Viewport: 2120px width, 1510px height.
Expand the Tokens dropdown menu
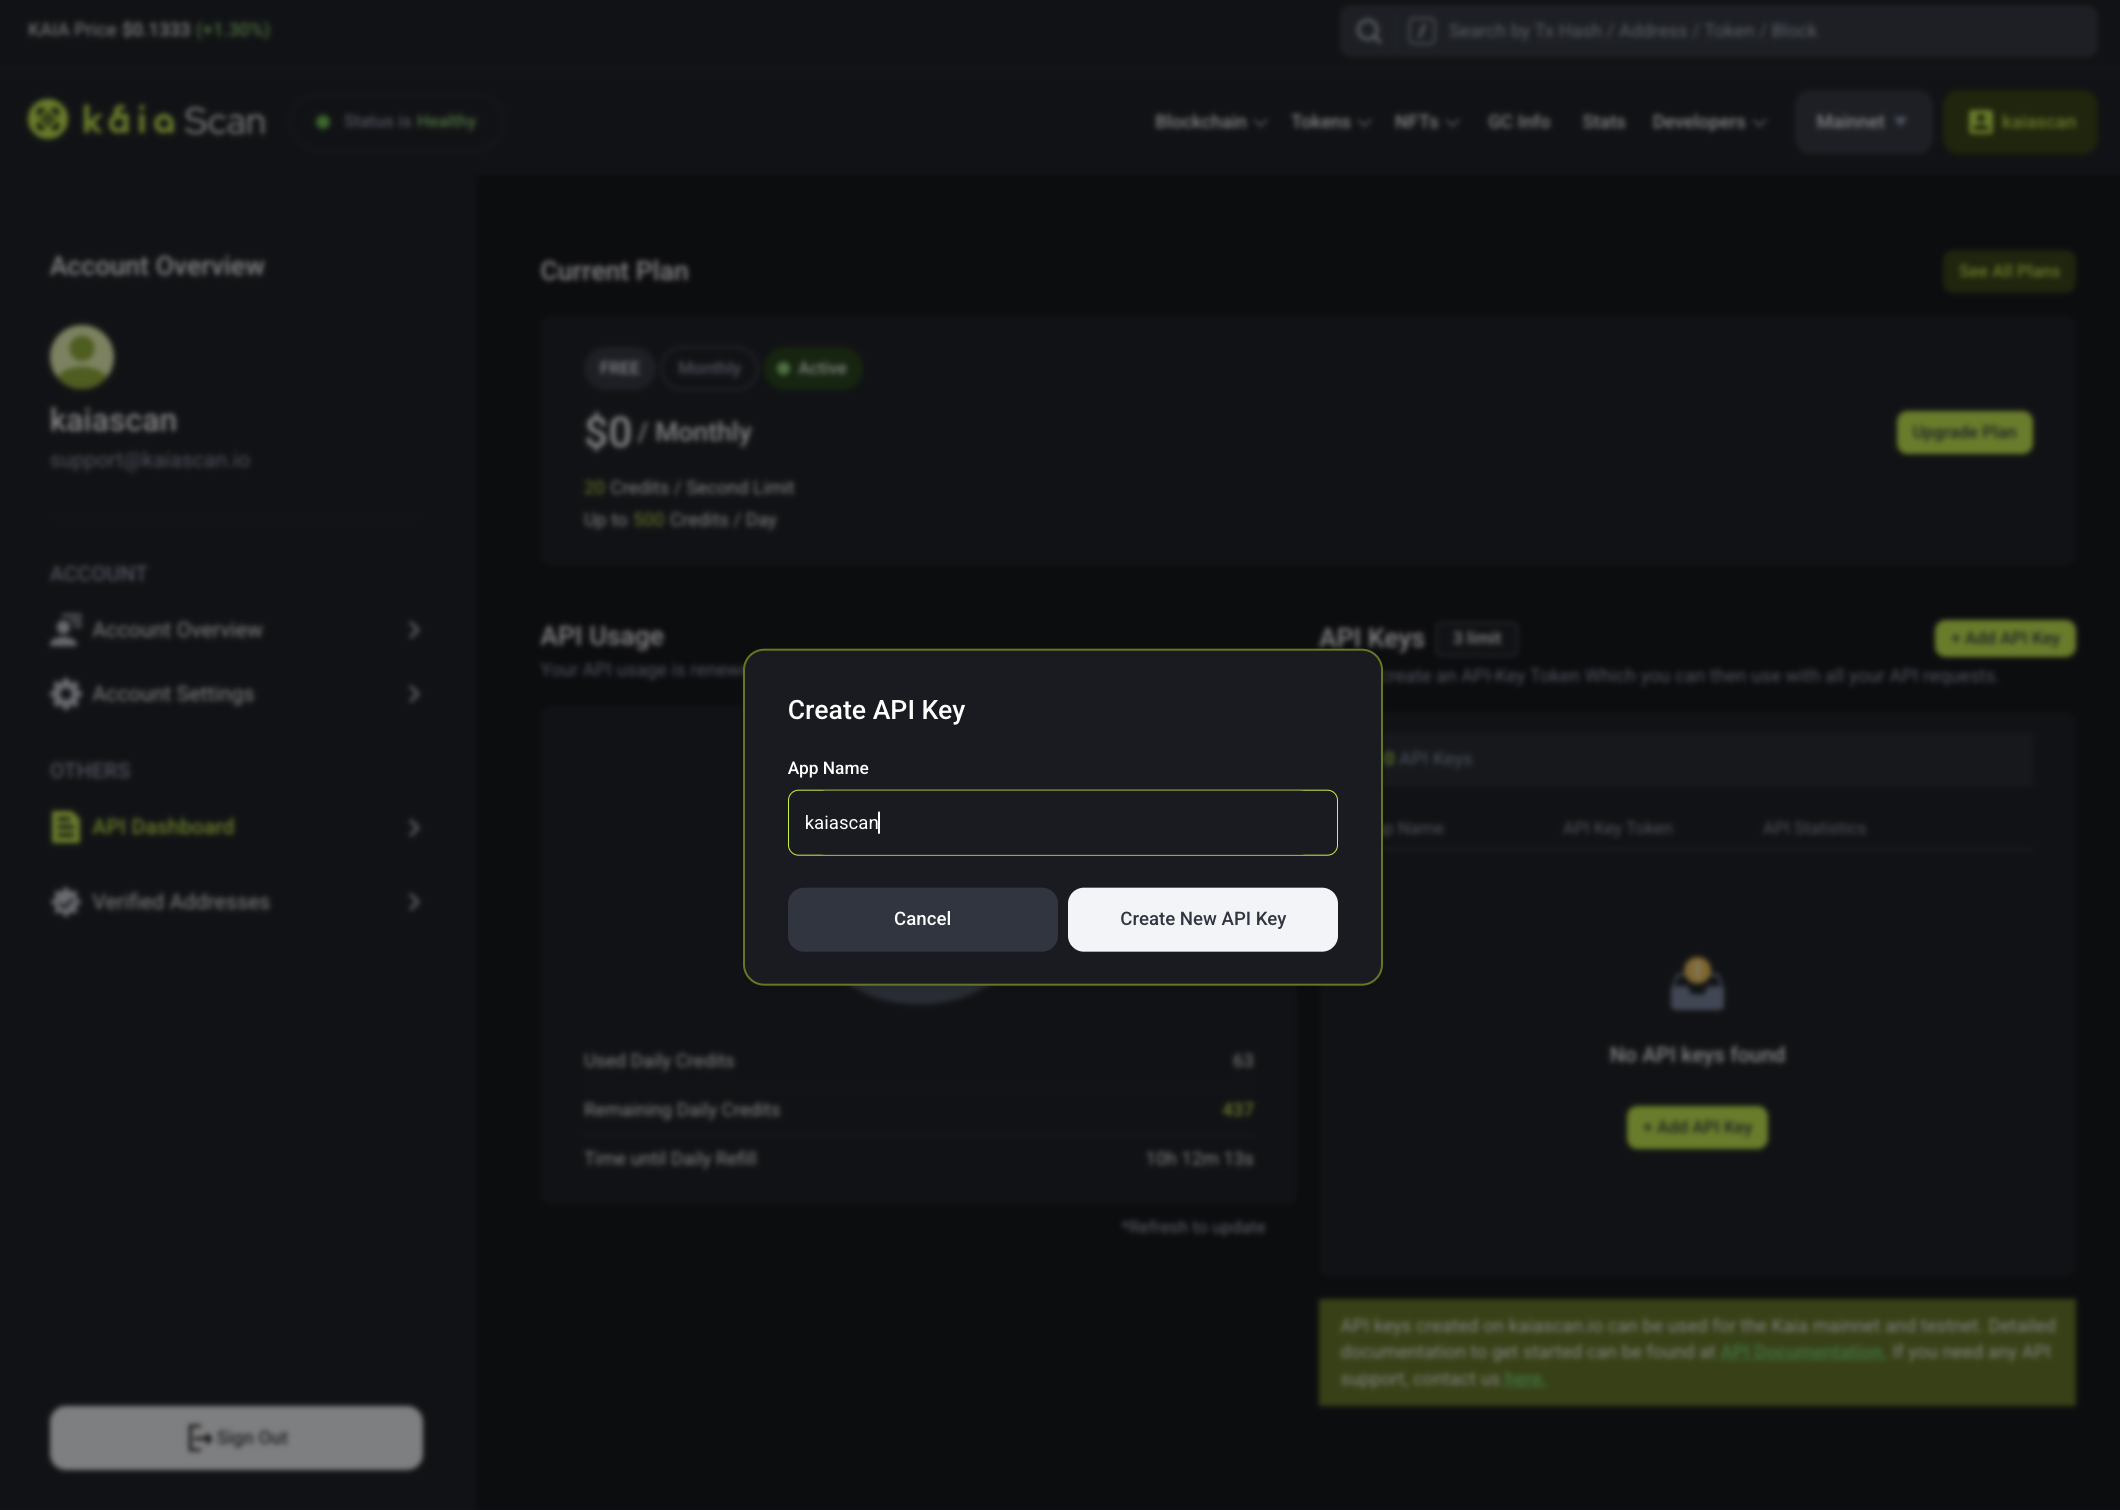pos(1330,122)
